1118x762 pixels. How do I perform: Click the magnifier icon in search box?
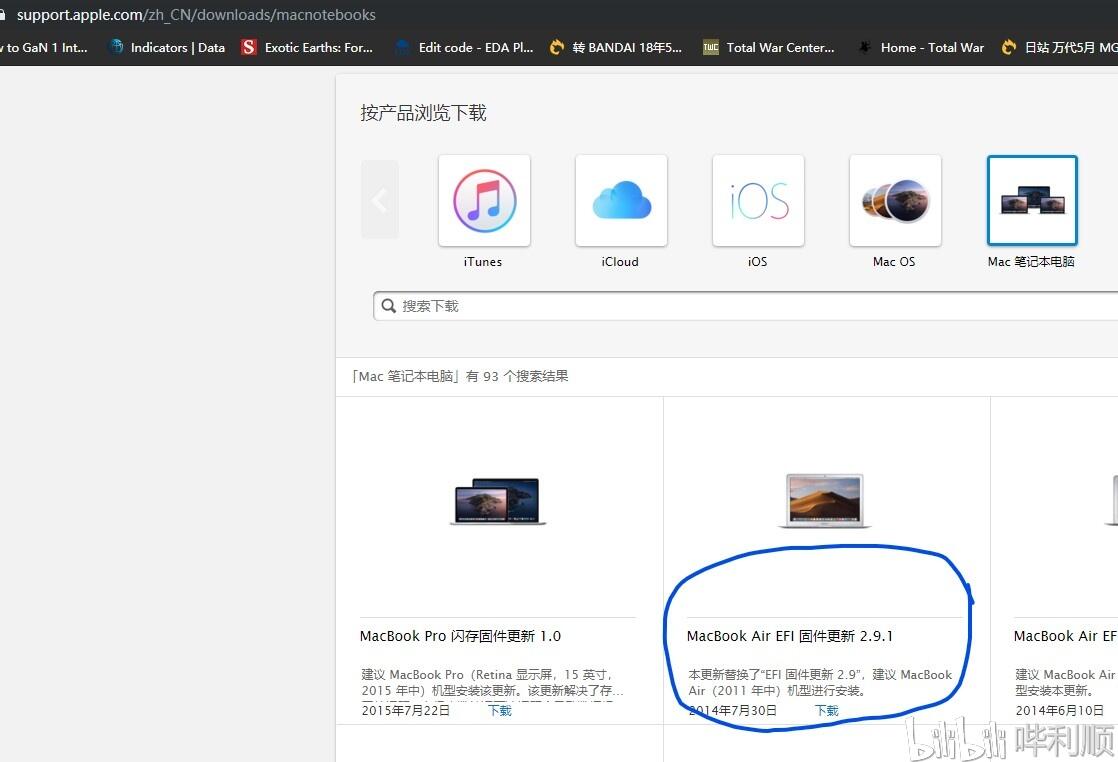pyautogui.click(x=389, y=306)
